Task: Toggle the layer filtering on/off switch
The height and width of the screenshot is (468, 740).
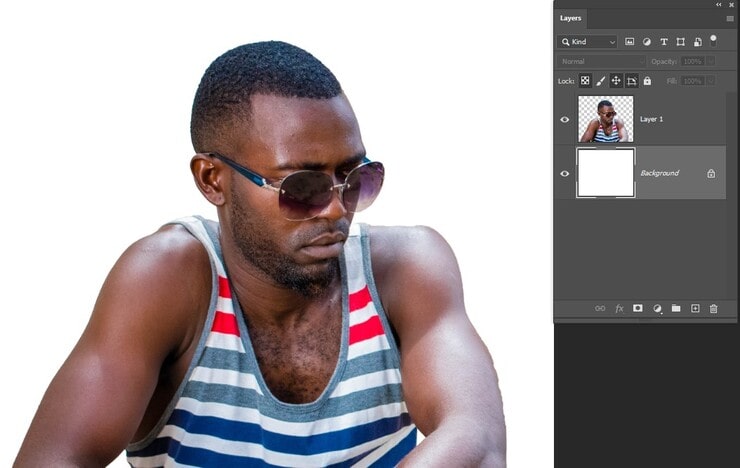Action: coord(713,40)
